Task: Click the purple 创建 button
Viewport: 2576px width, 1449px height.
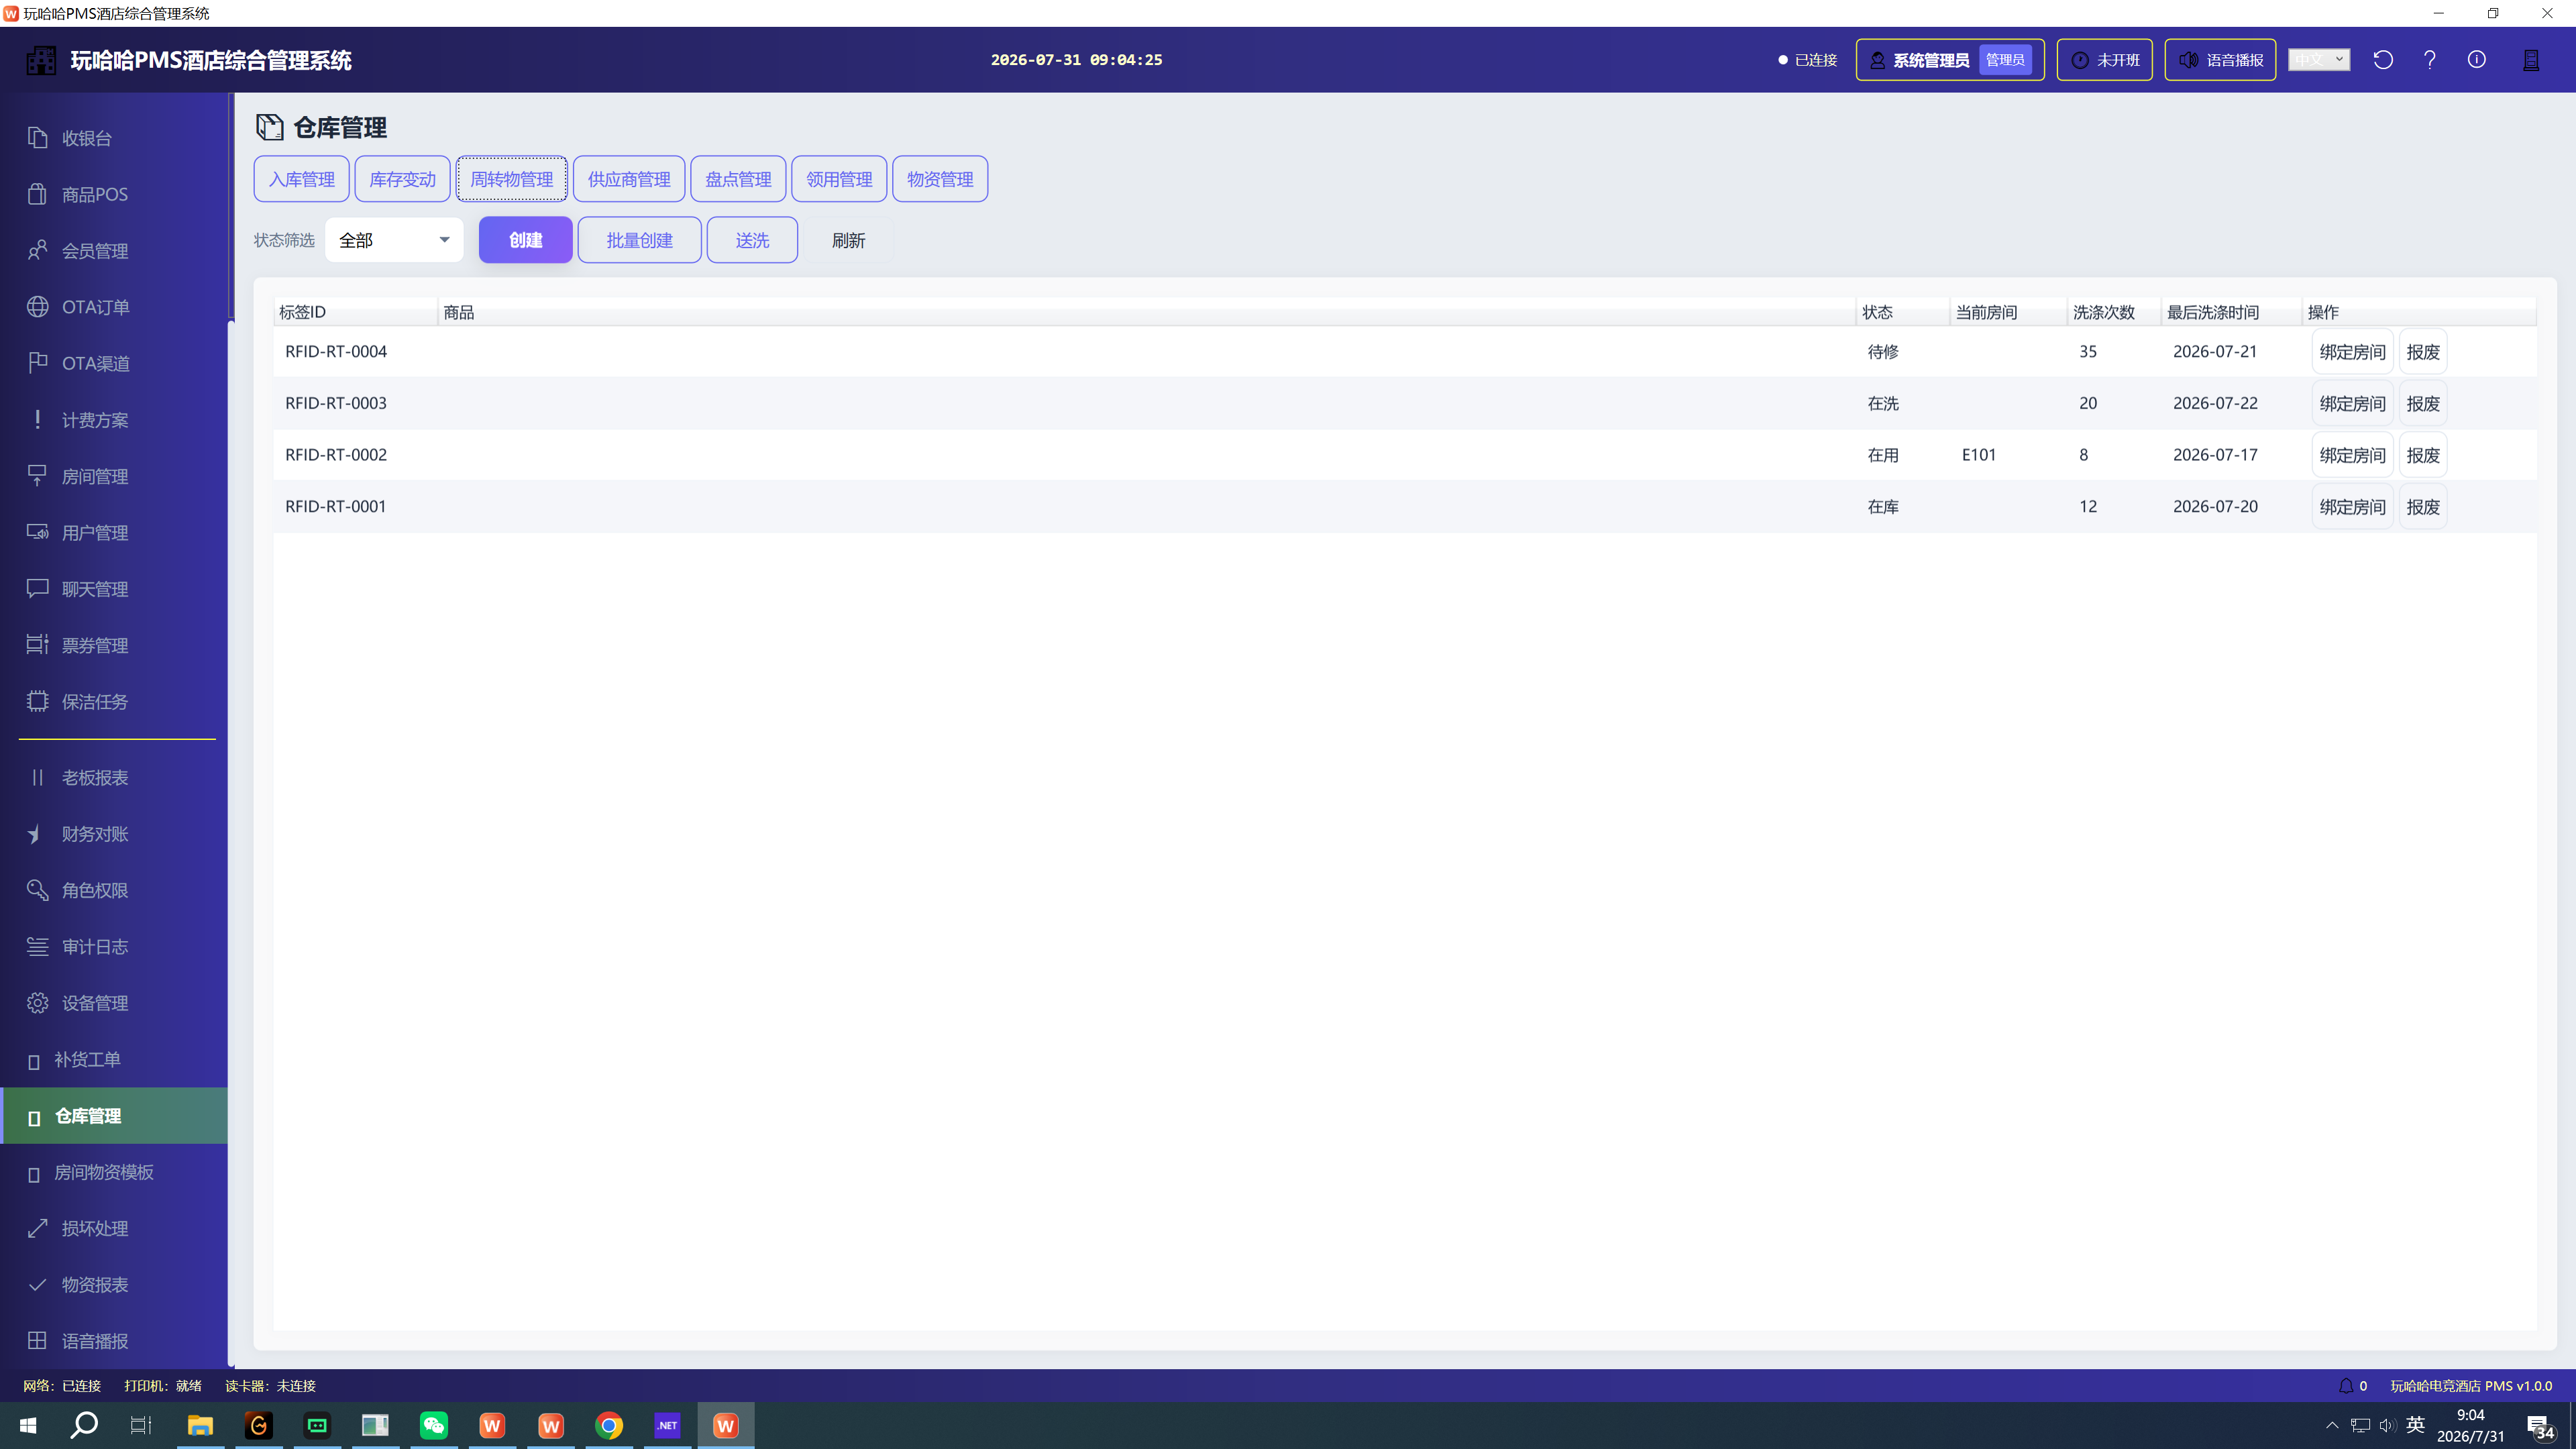Action: [x=526, y=240]
